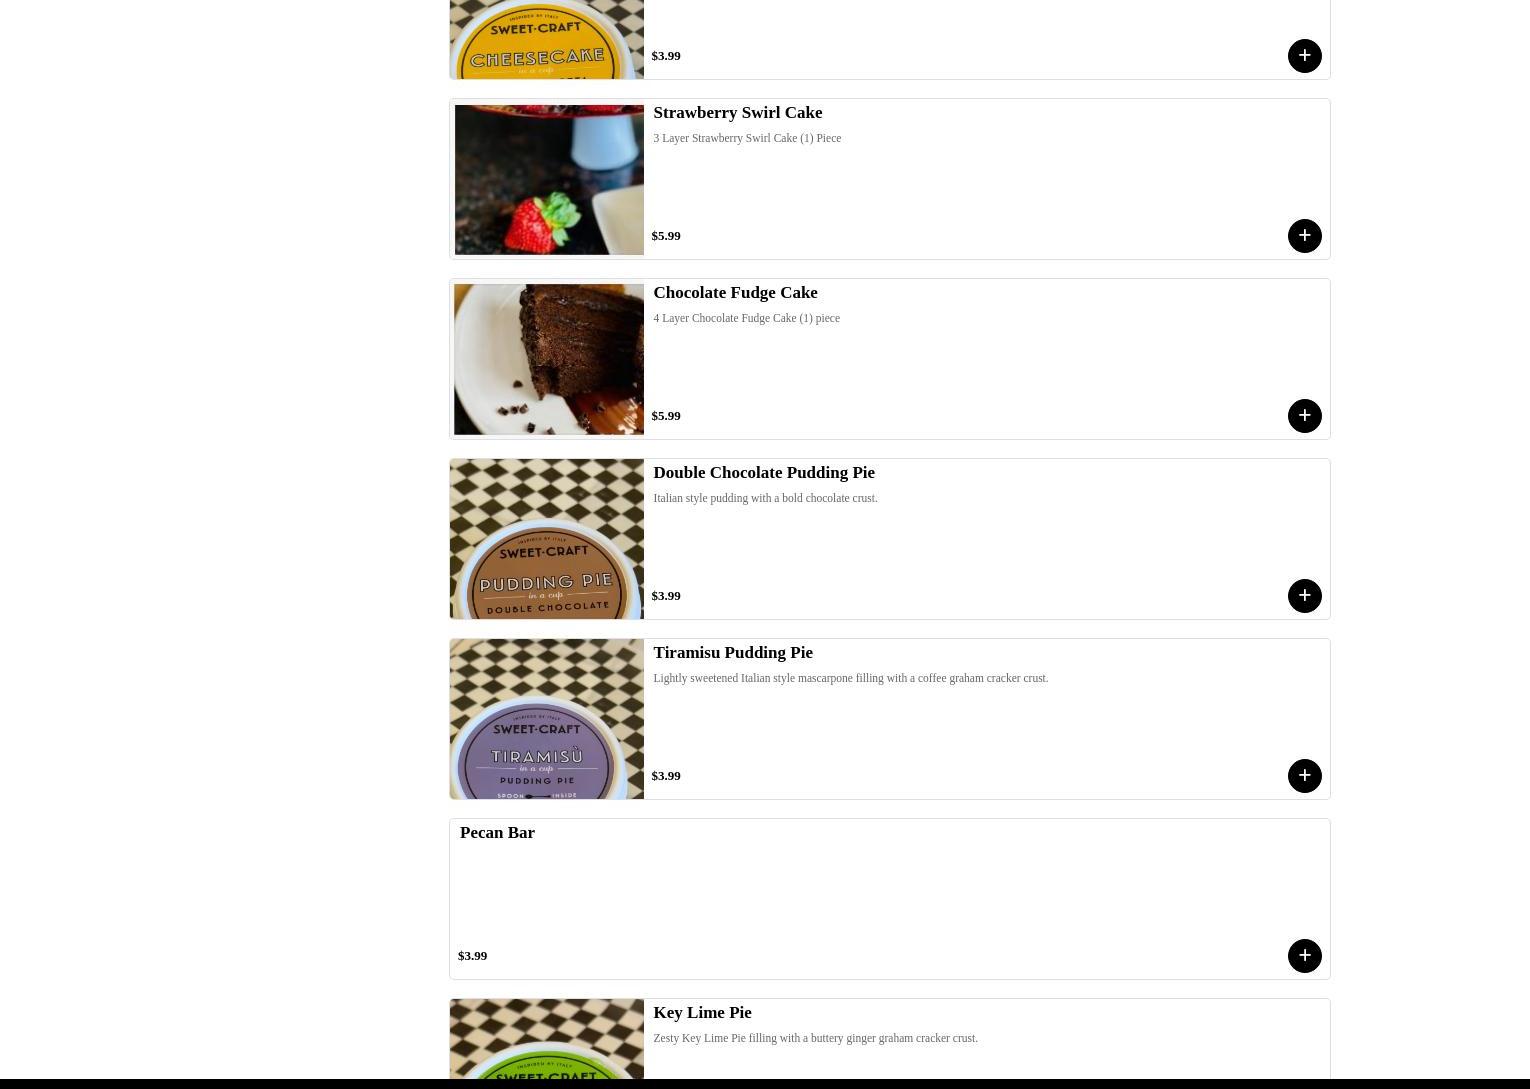Select the Key Lime Pie title
Image resolution: width=1530 pixels, height=1089 pixels.
pos(702,1013)
